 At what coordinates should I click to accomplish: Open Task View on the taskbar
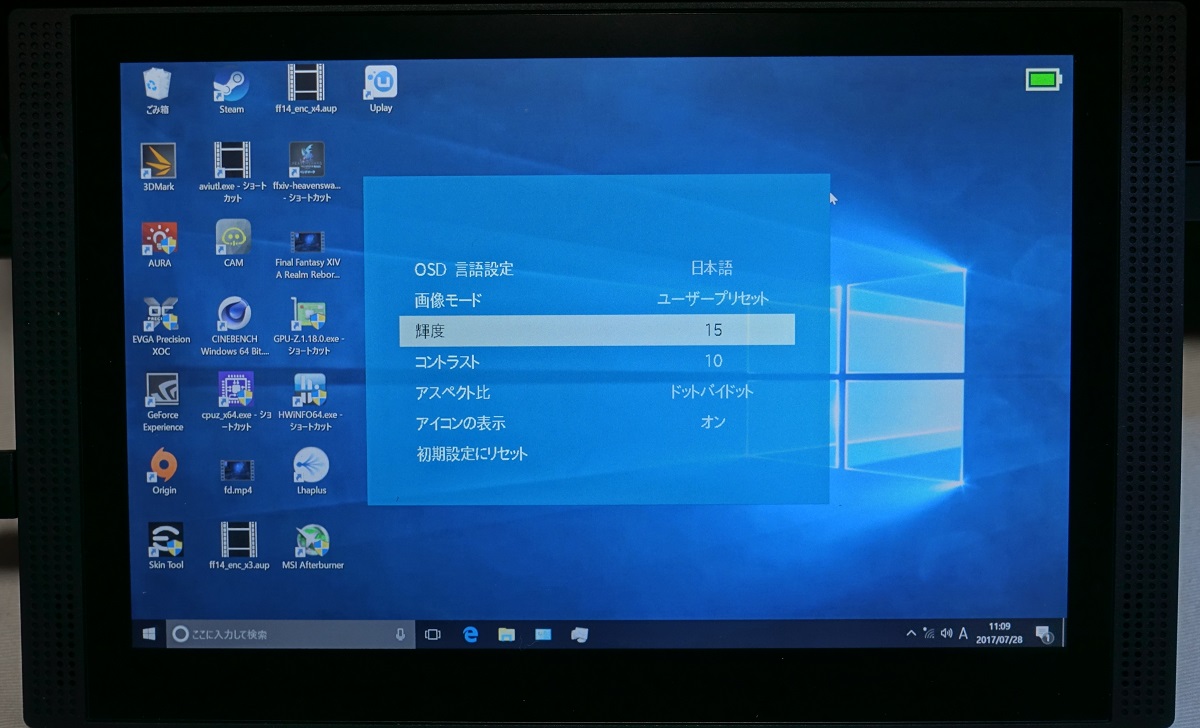tap(433, 634)
